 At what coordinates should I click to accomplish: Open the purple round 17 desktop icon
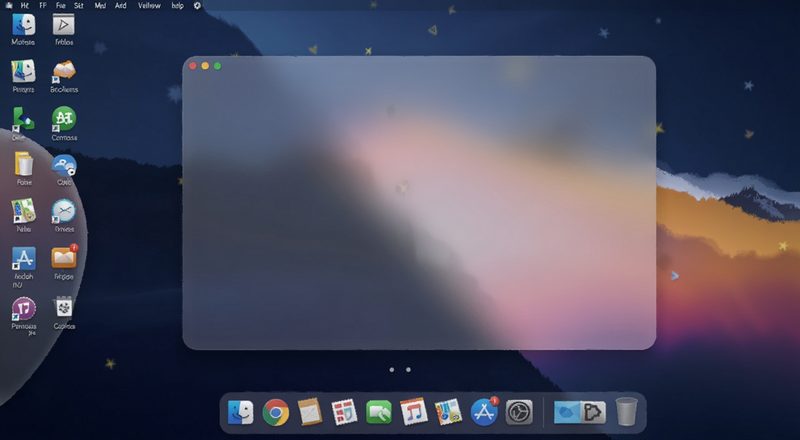(23, 309)
